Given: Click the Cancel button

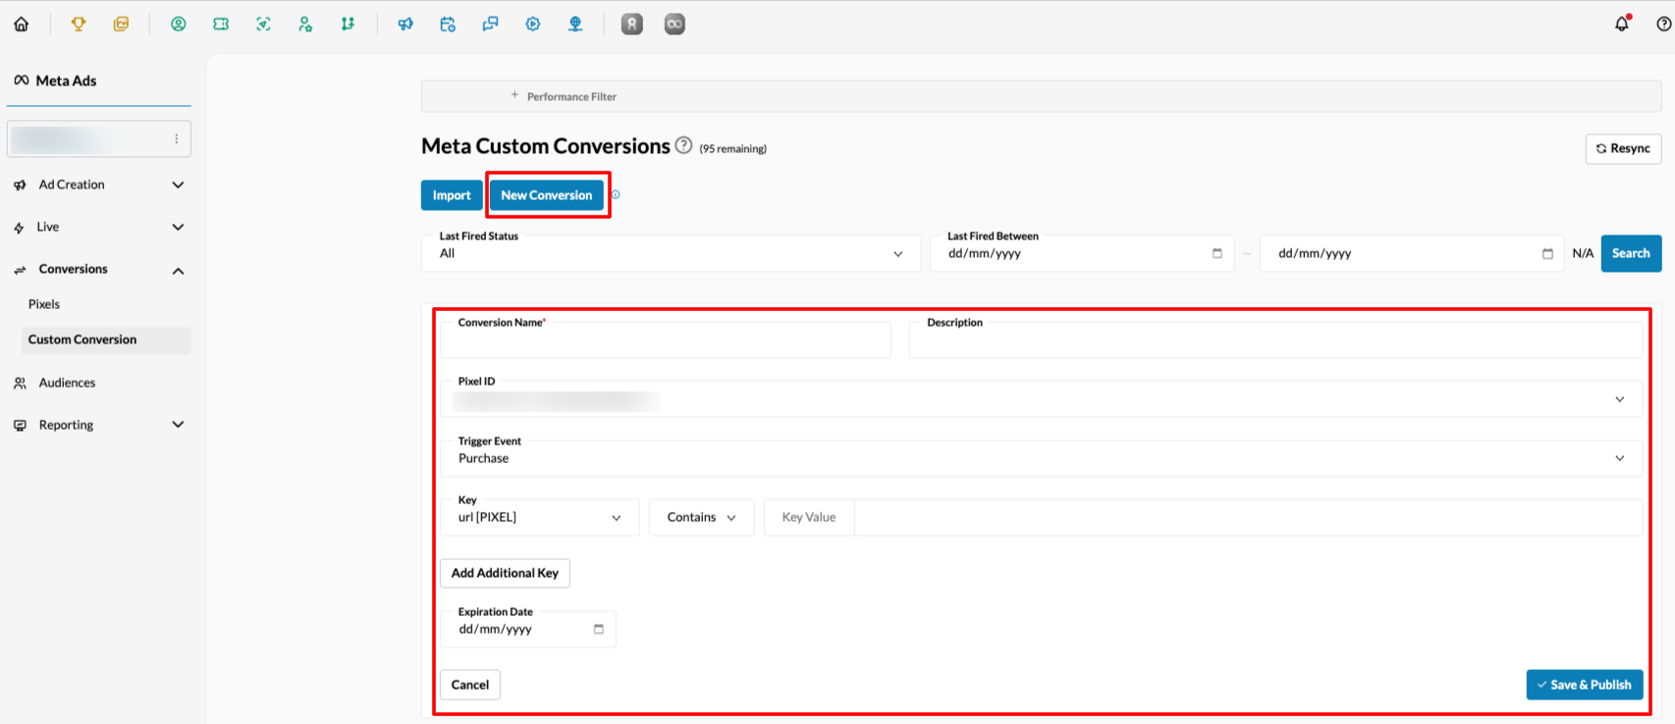Looking at the screenshot, I should pos(470,685).
